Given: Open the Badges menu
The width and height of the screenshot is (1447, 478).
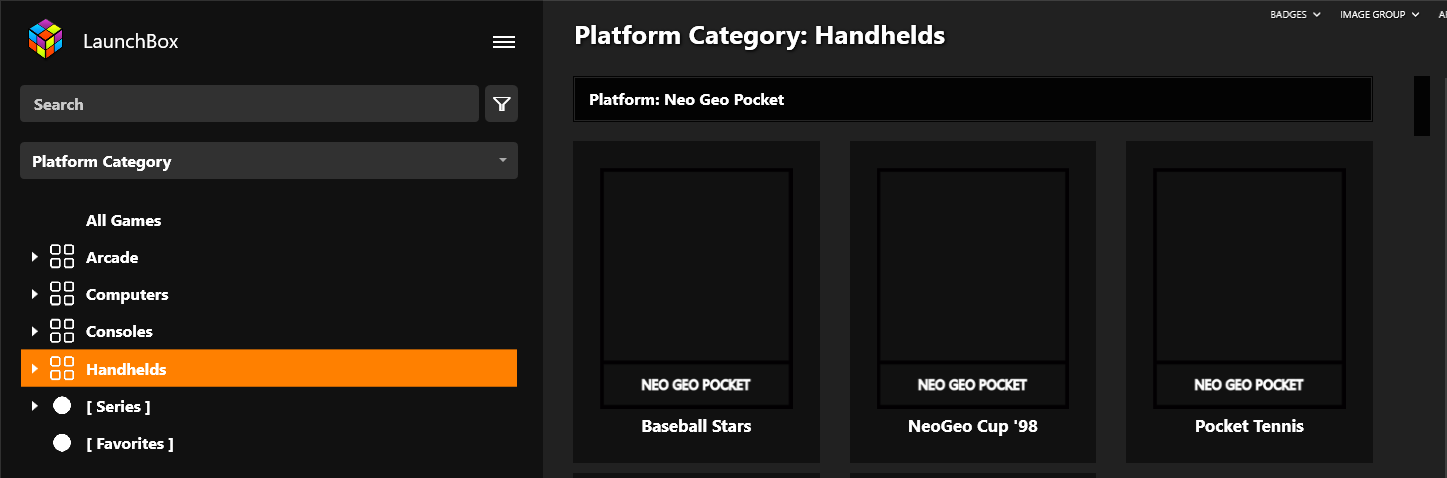Looking at the screenshot, I should coord(1295,14).
